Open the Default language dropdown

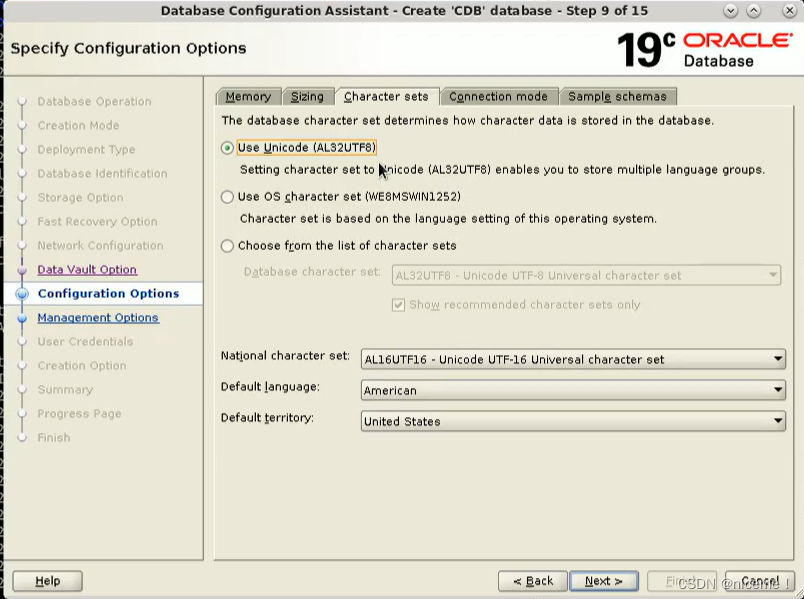coord(777,390)
